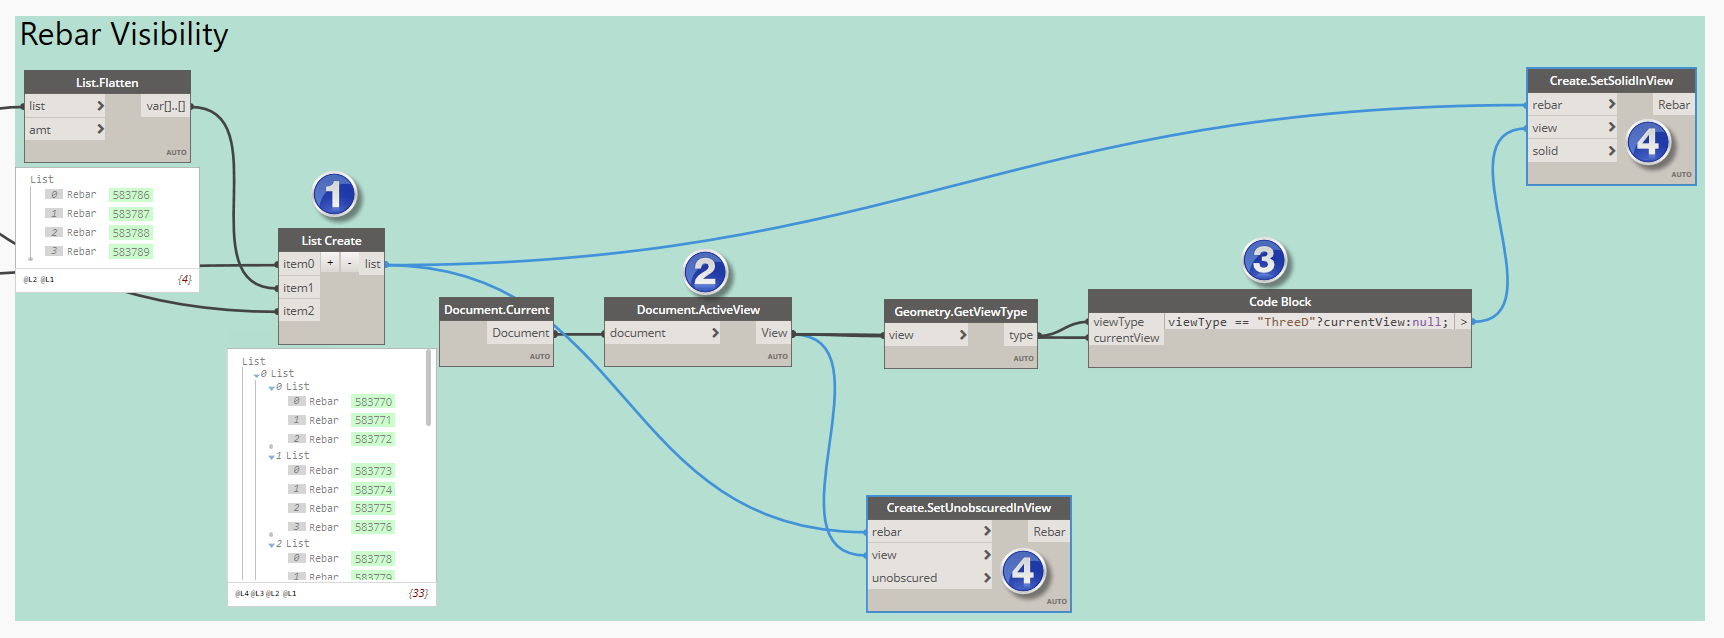Click rebar element ID 583788

[131, 233]
